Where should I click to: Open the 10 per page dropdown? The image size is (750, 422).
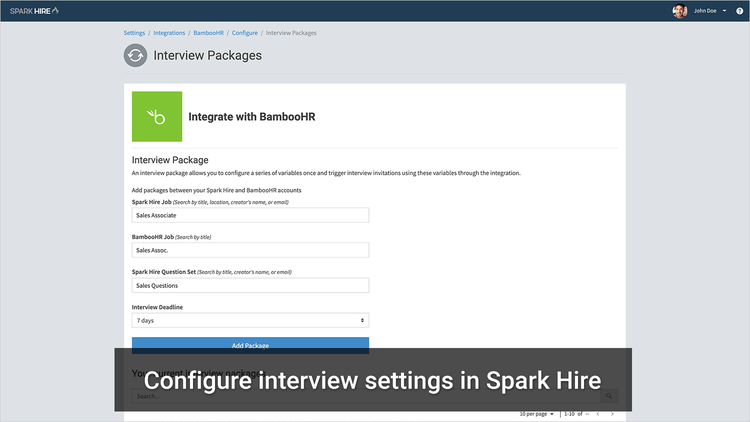tap(537, 414)
